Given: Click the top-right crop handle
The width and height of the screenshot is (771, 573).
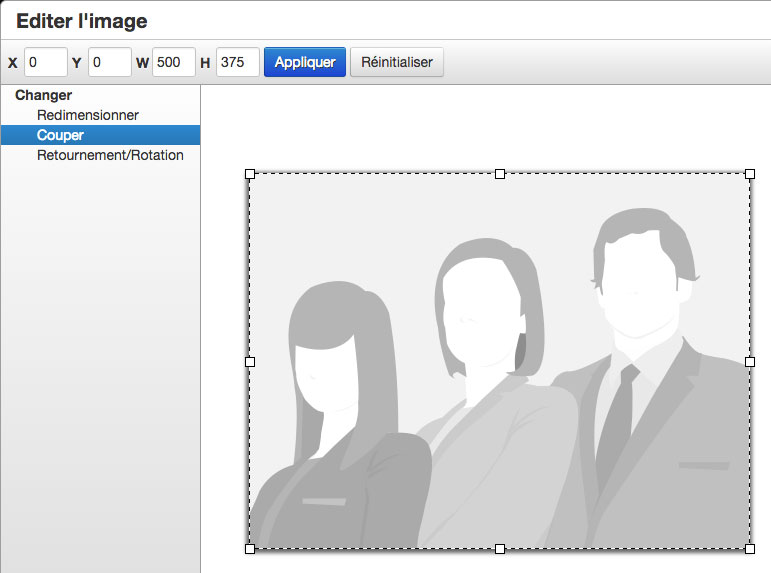Looking at the screenshot, I should click(750, 174).
